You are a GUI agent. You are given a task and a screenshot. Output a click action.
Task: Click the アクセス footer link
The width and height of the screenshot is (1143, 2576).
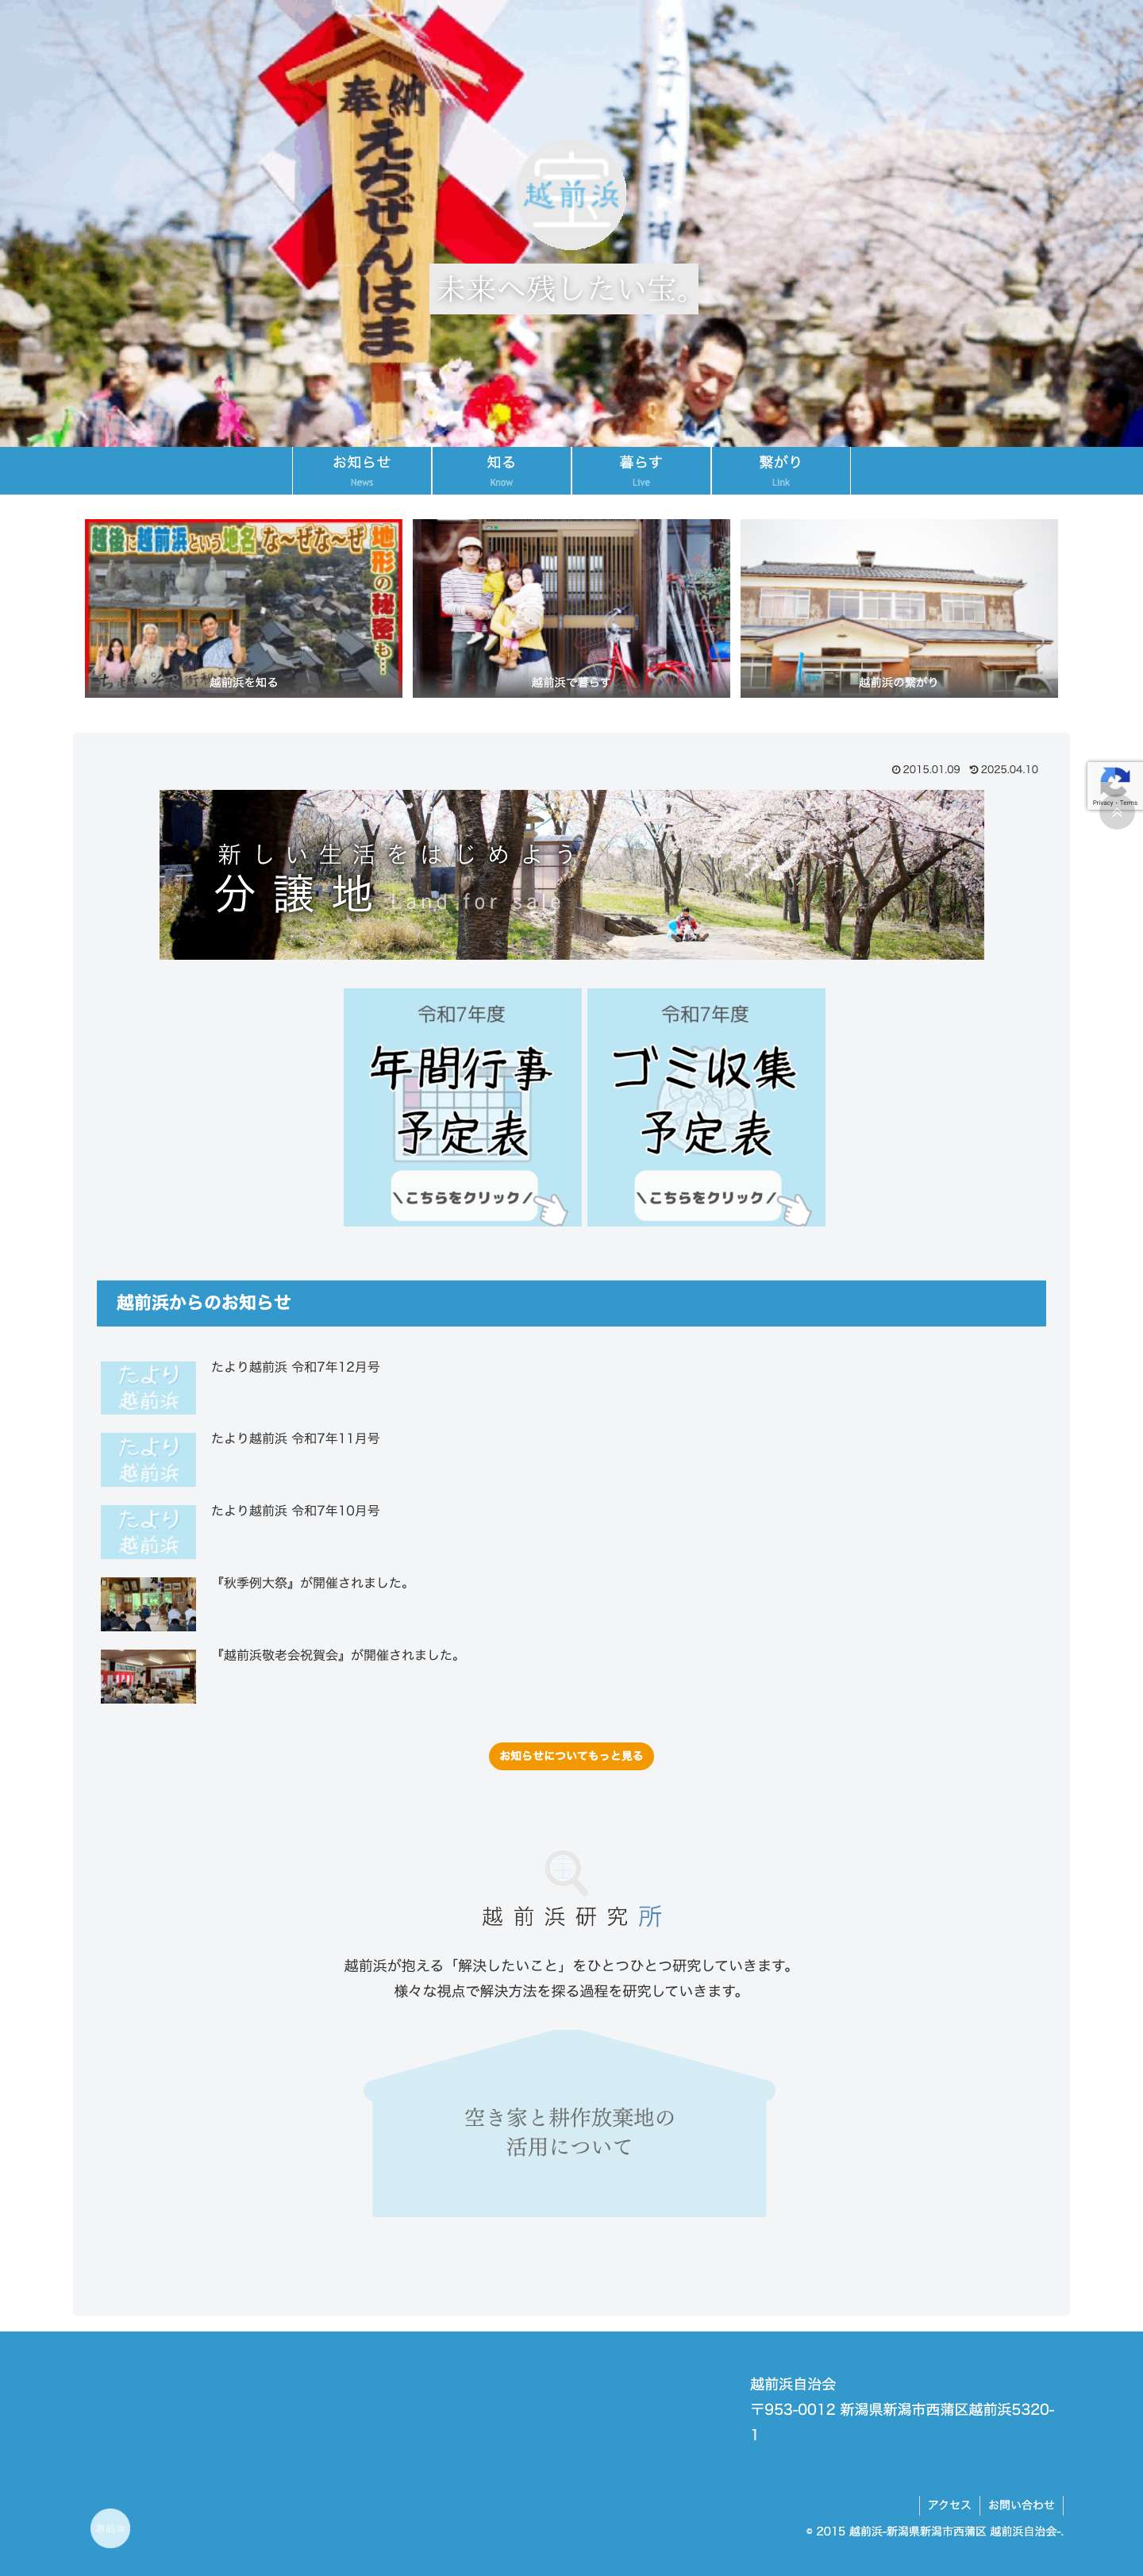[949, 2505]
